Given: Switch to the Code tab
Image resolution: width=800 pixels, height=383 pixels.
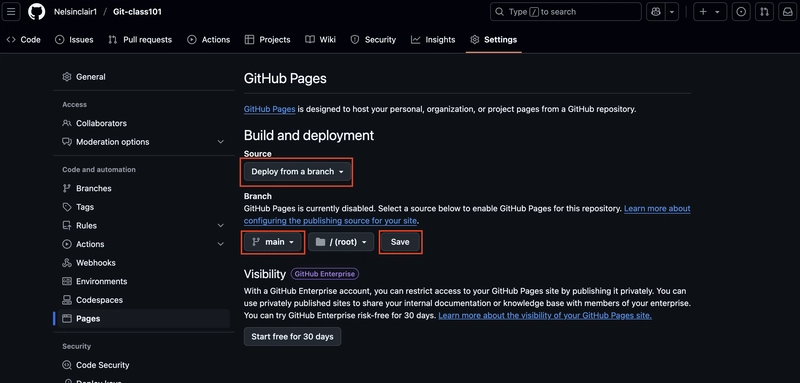Looking at the screenshot, I should (x=23, y=39).
